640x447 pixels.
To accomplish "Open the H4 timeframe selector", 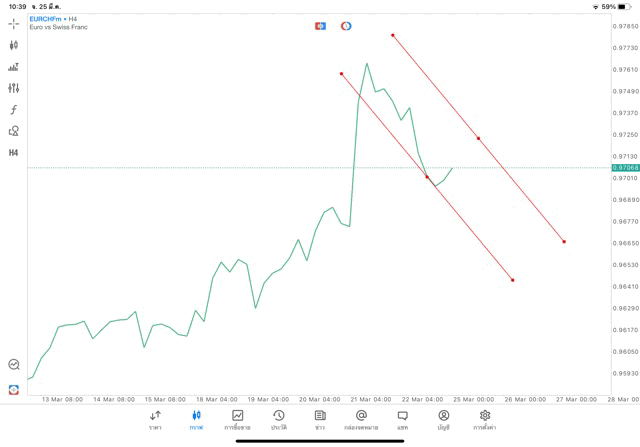I will pos(14,153).
